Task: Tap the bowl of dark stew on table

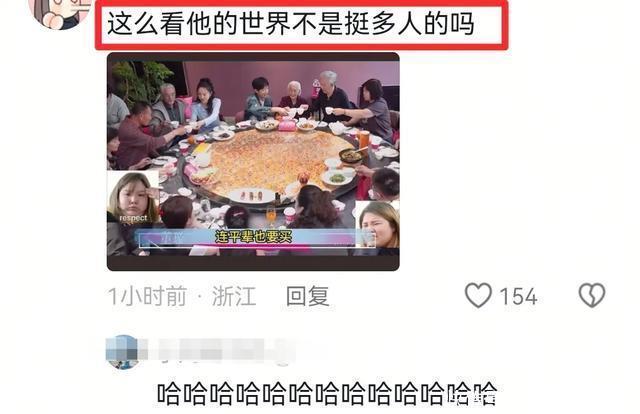Action: click(x=351, y=155)
